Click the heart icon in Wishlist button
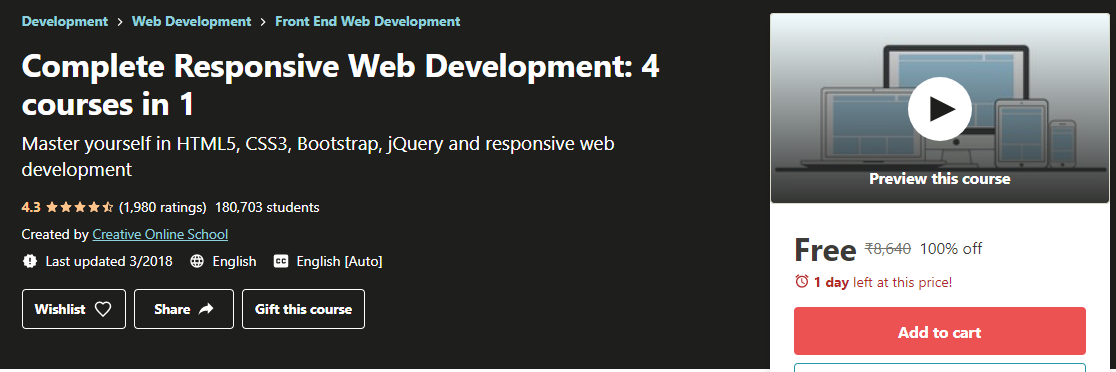This screenshot has height=372, width=1116. tap(103, 309)
